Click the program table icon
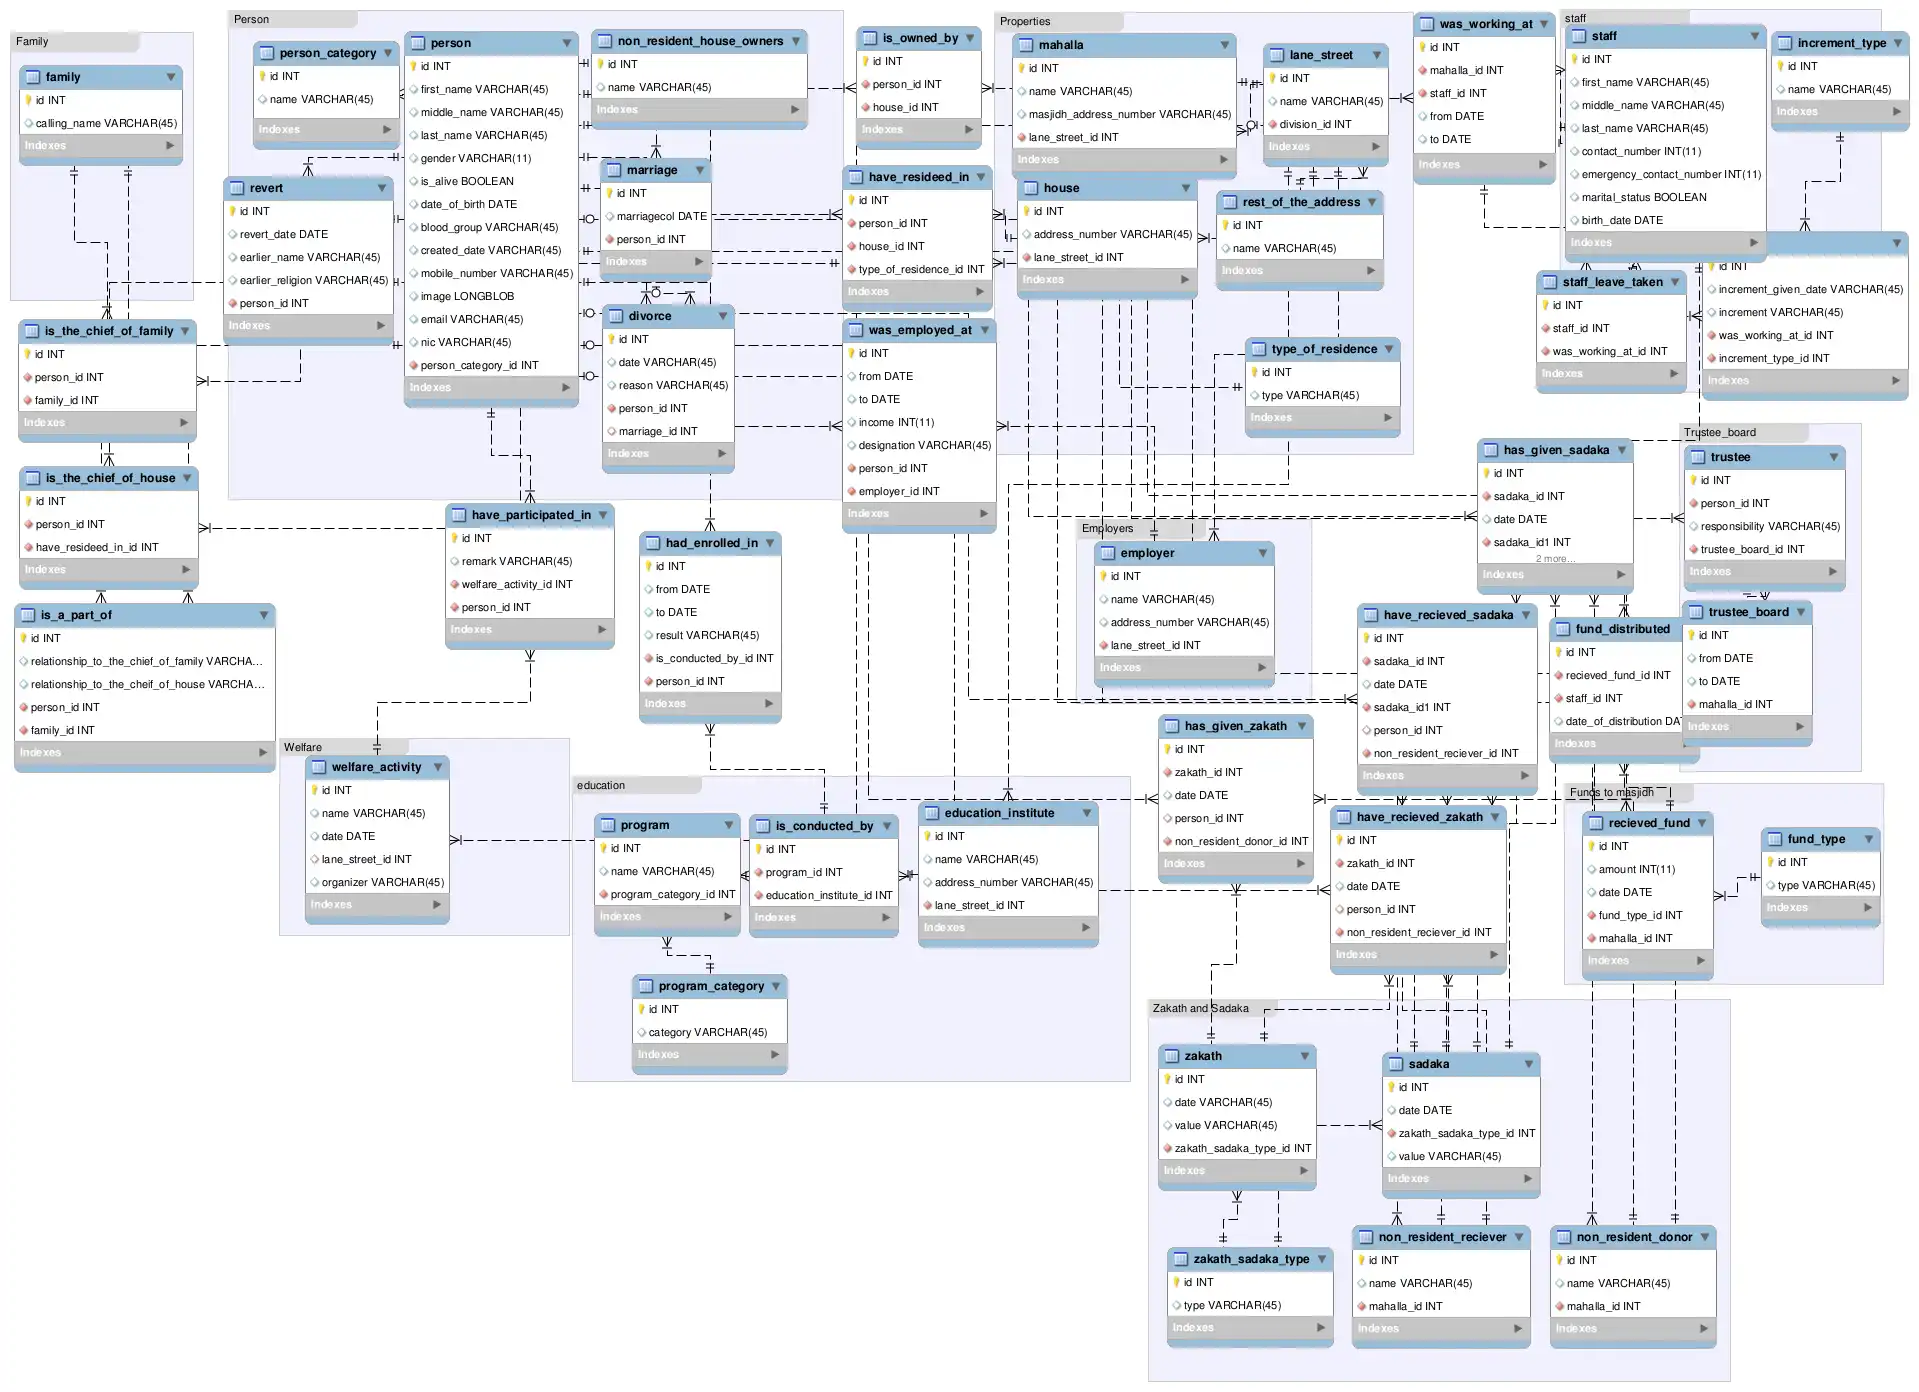 [609, 825]
